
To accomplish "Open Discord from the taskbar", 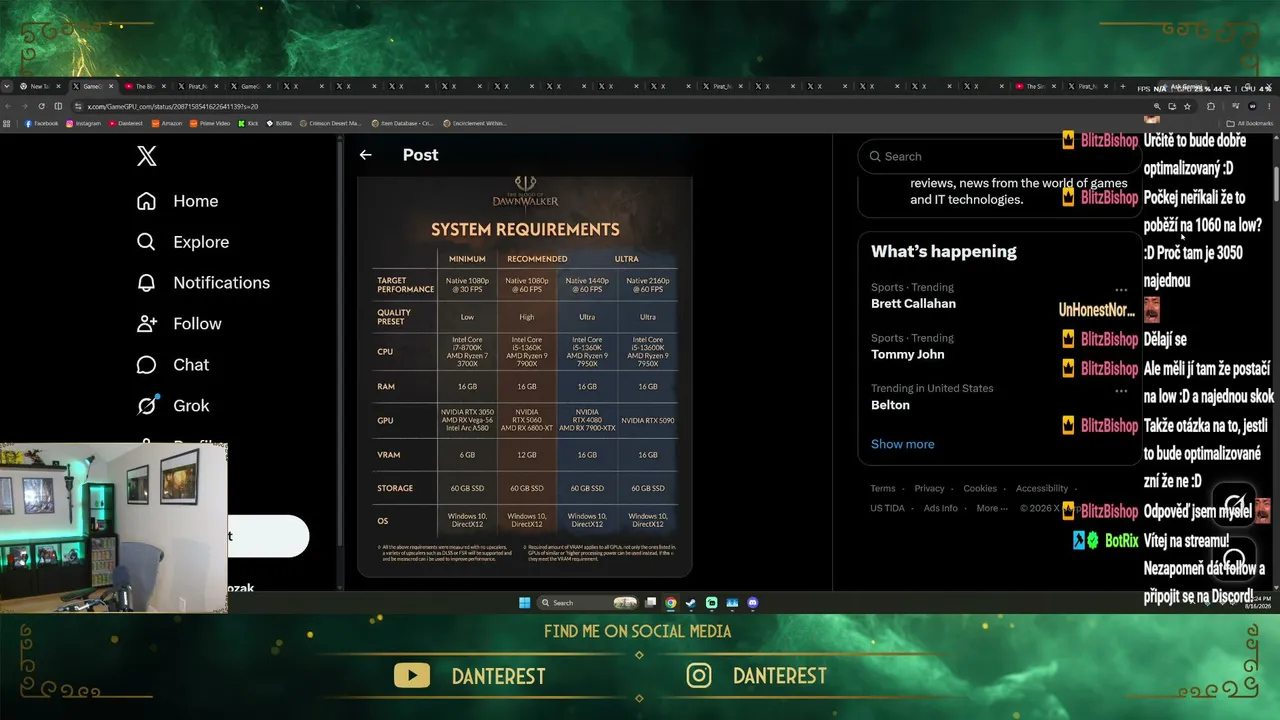I will [753, 603].
